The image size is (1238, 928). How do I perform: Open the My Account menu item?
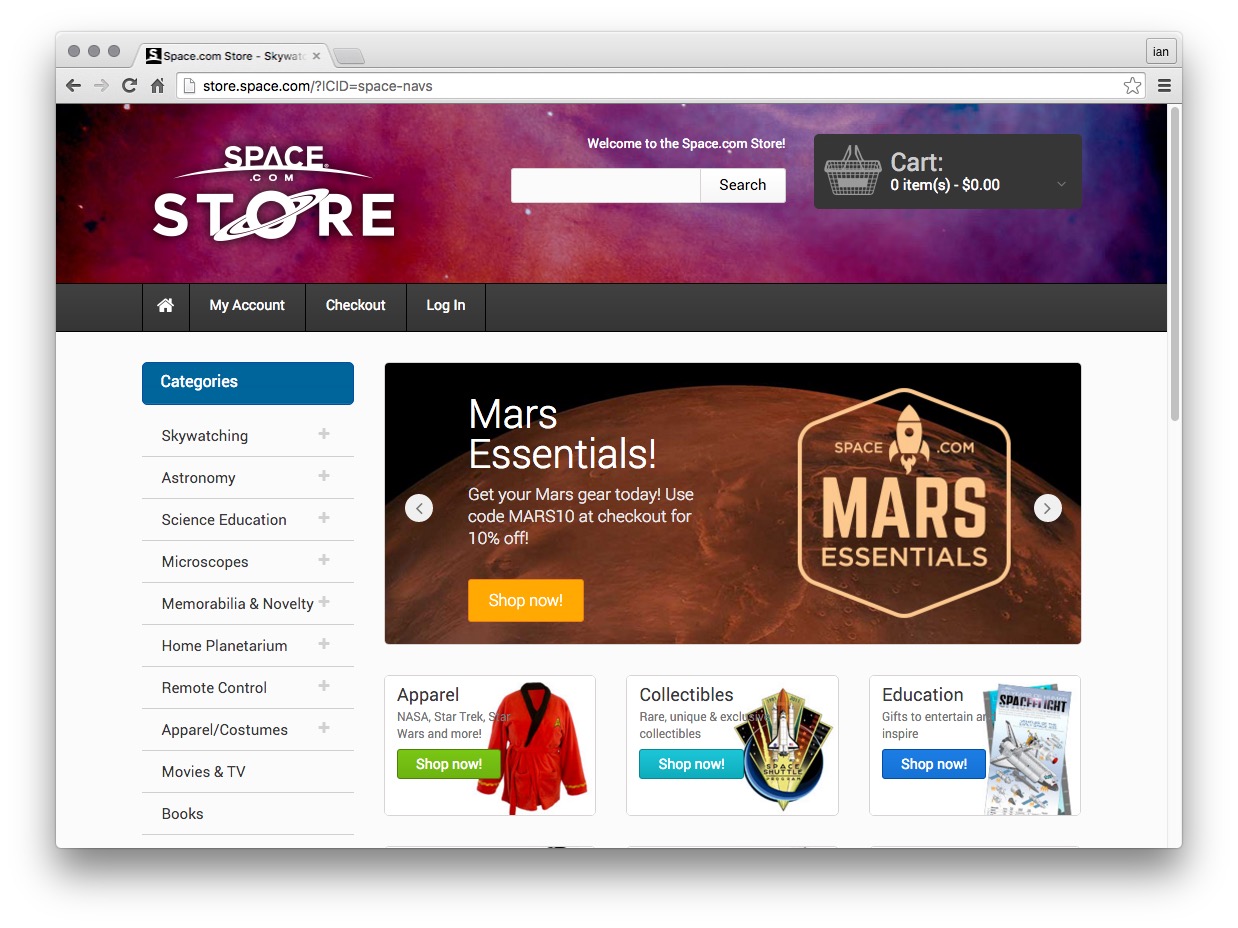(x=247, y=306)
